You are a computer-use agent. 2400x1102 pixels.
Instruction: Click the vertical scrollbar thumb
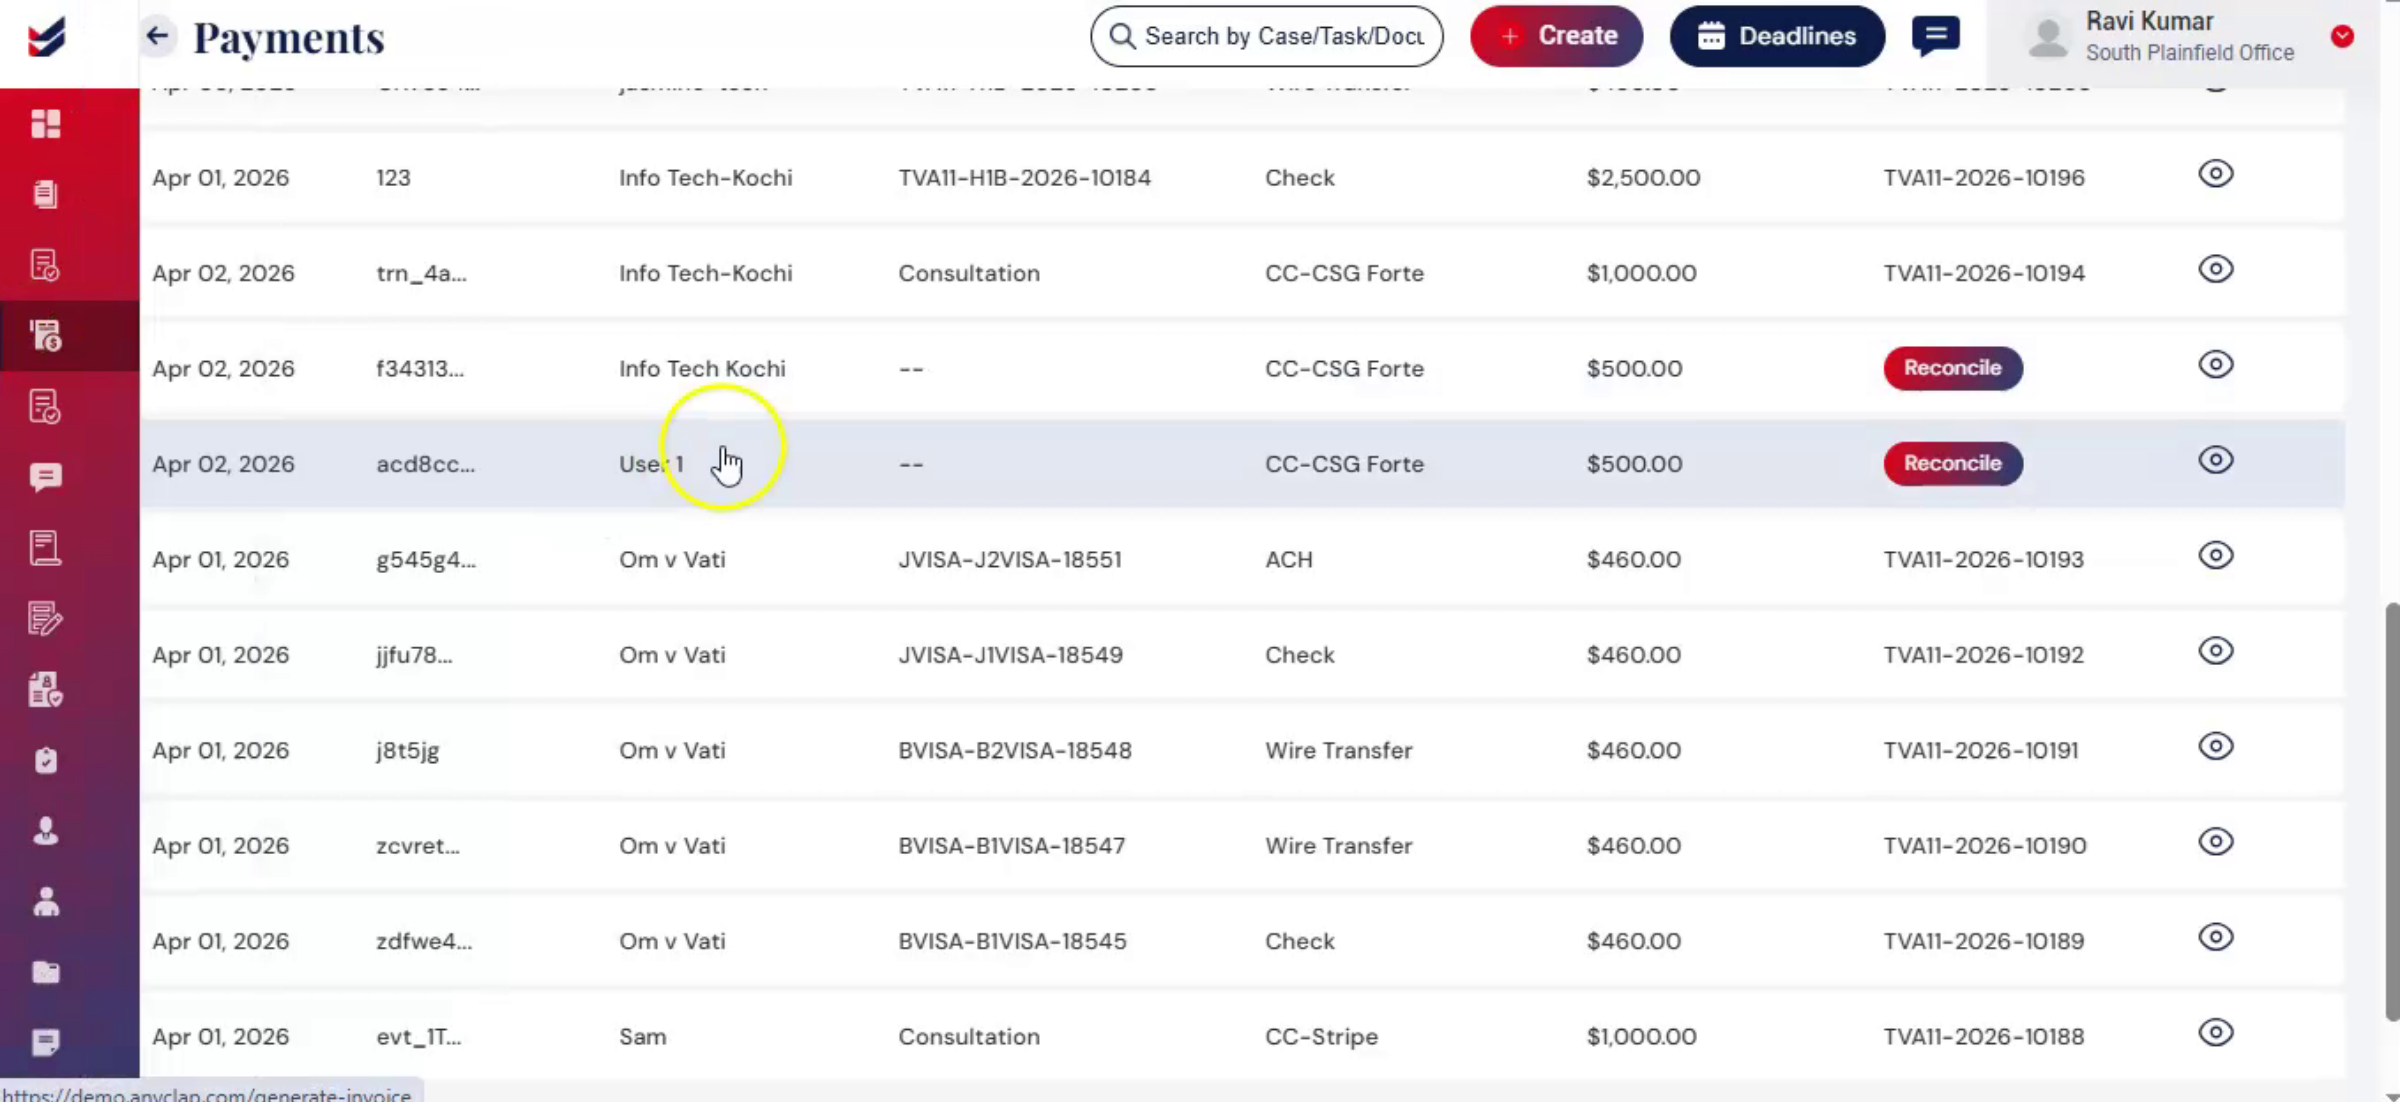[x=2392, y=811]
